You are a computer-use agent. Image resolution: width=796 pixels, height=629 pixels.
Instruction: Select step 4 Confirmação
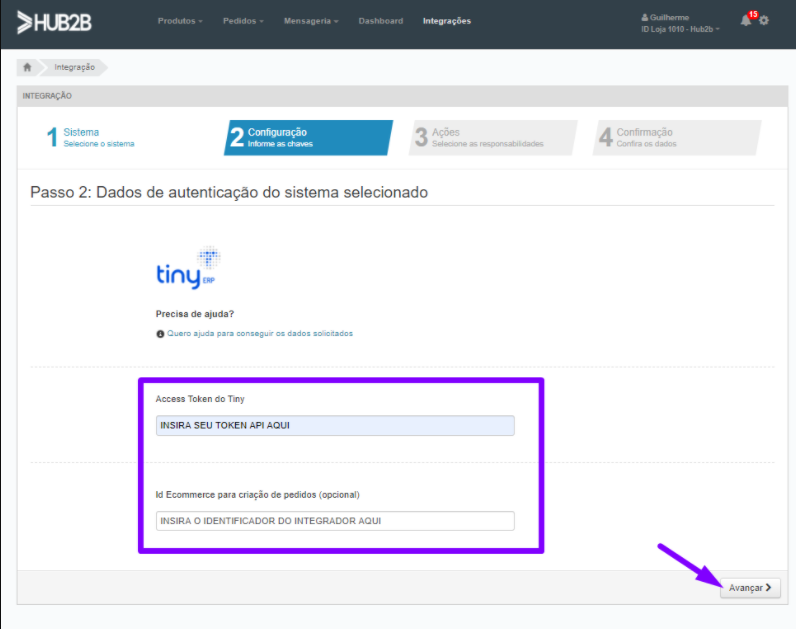click(x=677, y=138)
